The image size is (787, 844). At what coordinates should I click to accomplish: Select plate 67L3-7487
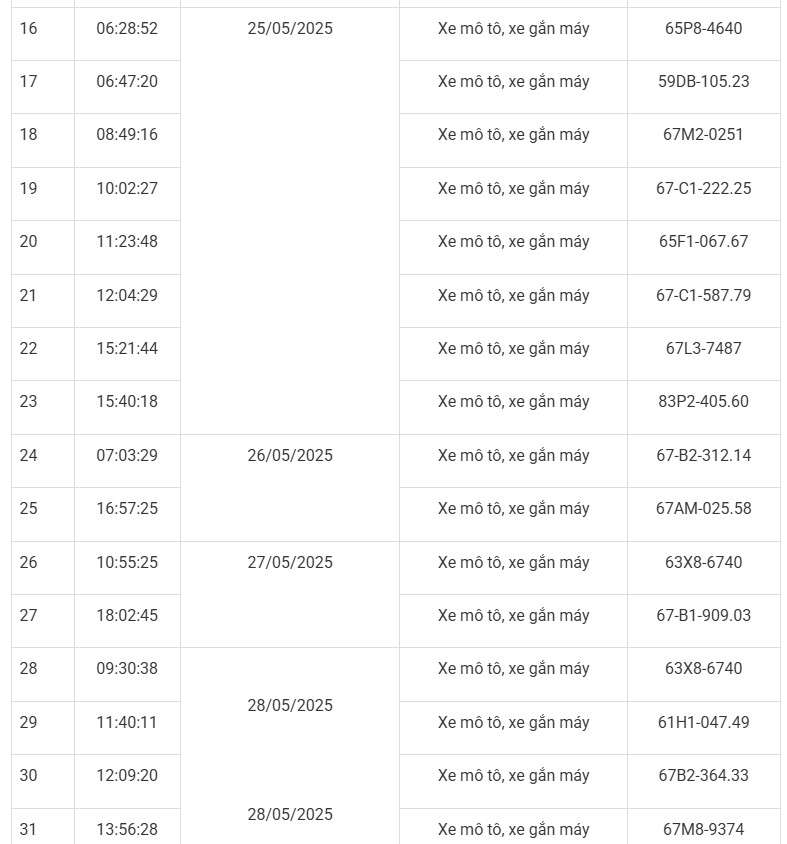pyautogui.click(x=703, y=349)
